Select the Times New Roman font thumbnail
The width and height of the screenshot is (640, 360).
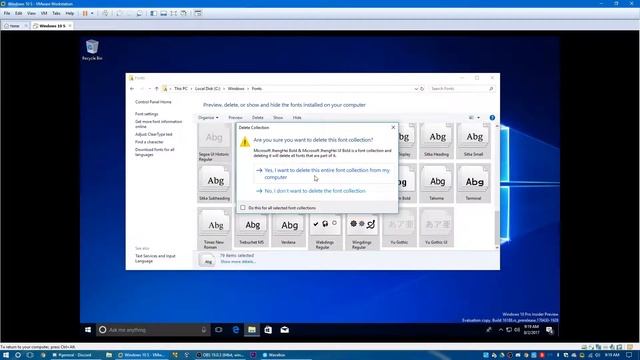click(x=214, y=229)
